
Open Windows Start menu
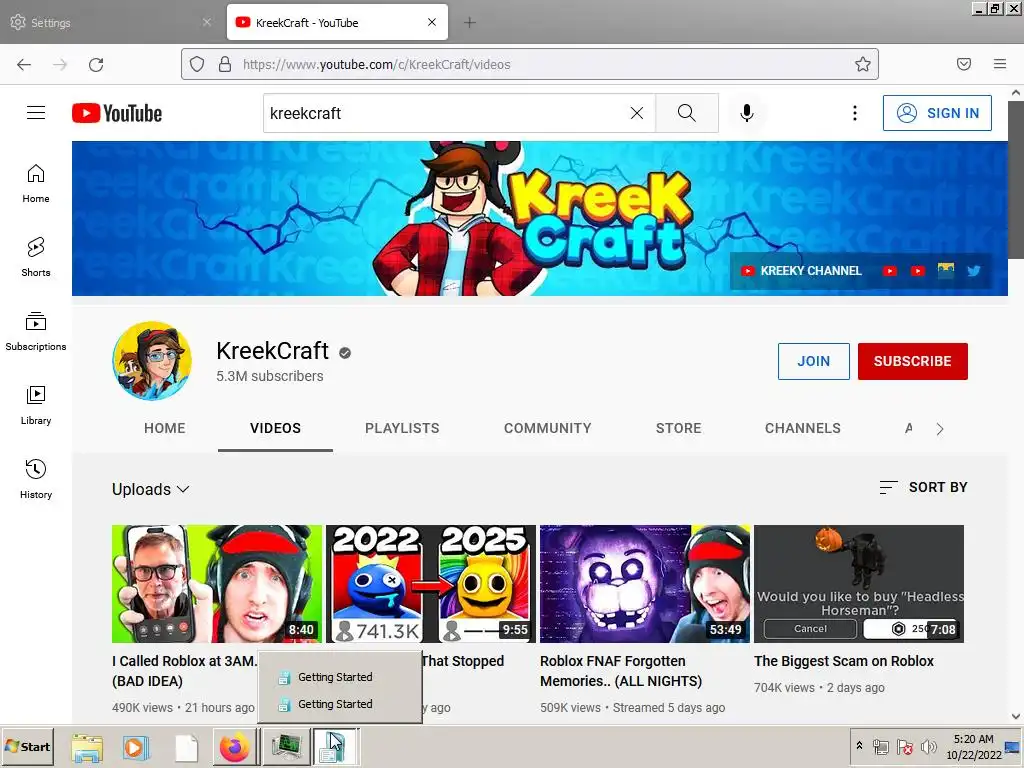click(27, 746)
